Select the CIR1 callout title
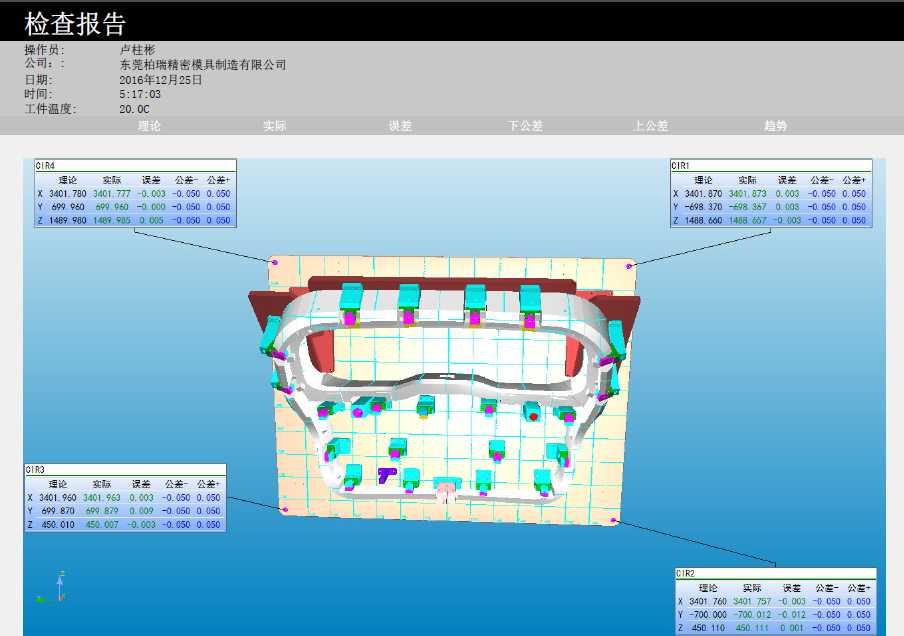The image size is (904, 636). pos(681,165)
